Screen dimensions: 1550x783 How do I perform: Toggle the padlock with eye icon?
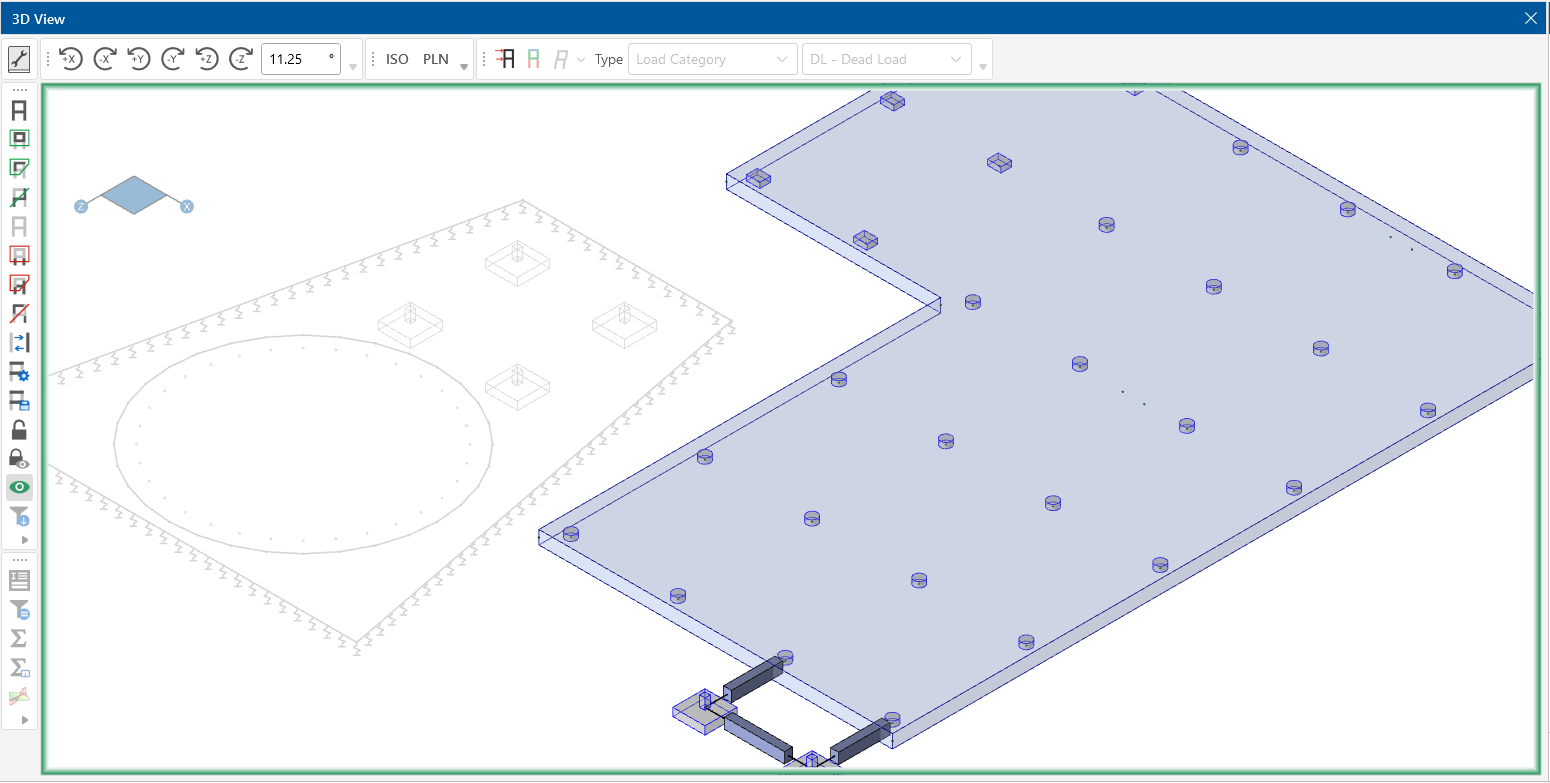coord(19,459)
